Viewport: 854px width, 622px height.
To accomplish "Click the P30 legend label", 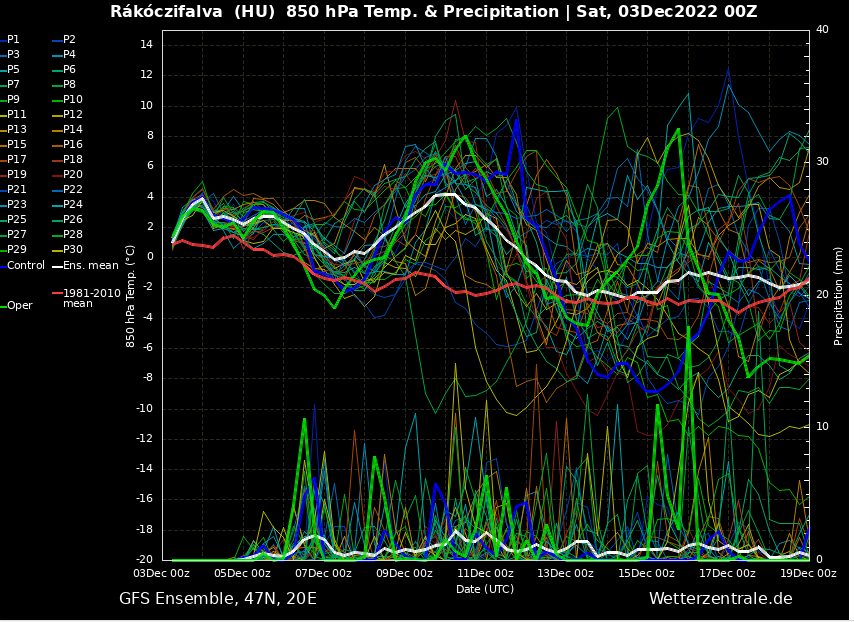I will tap(73, 250).
